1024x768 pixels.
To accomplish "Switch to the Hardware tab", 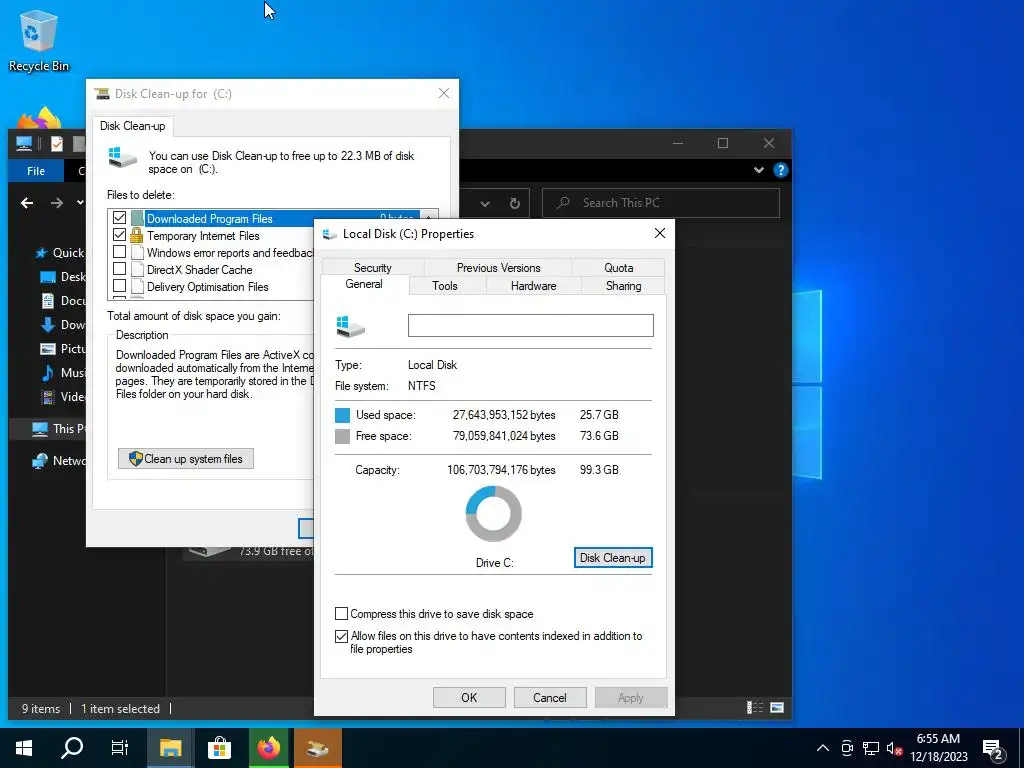I will coord(534,286).
